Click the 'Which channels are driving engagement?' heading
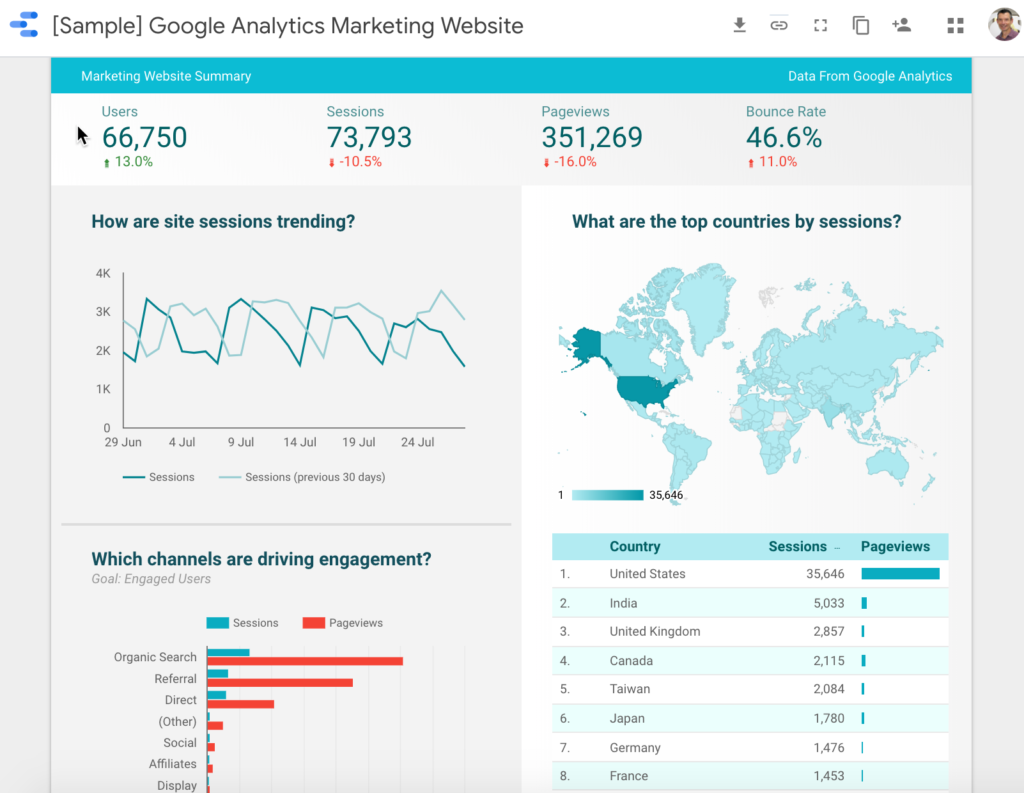1024x793 pixels. [x=261, y=559]
